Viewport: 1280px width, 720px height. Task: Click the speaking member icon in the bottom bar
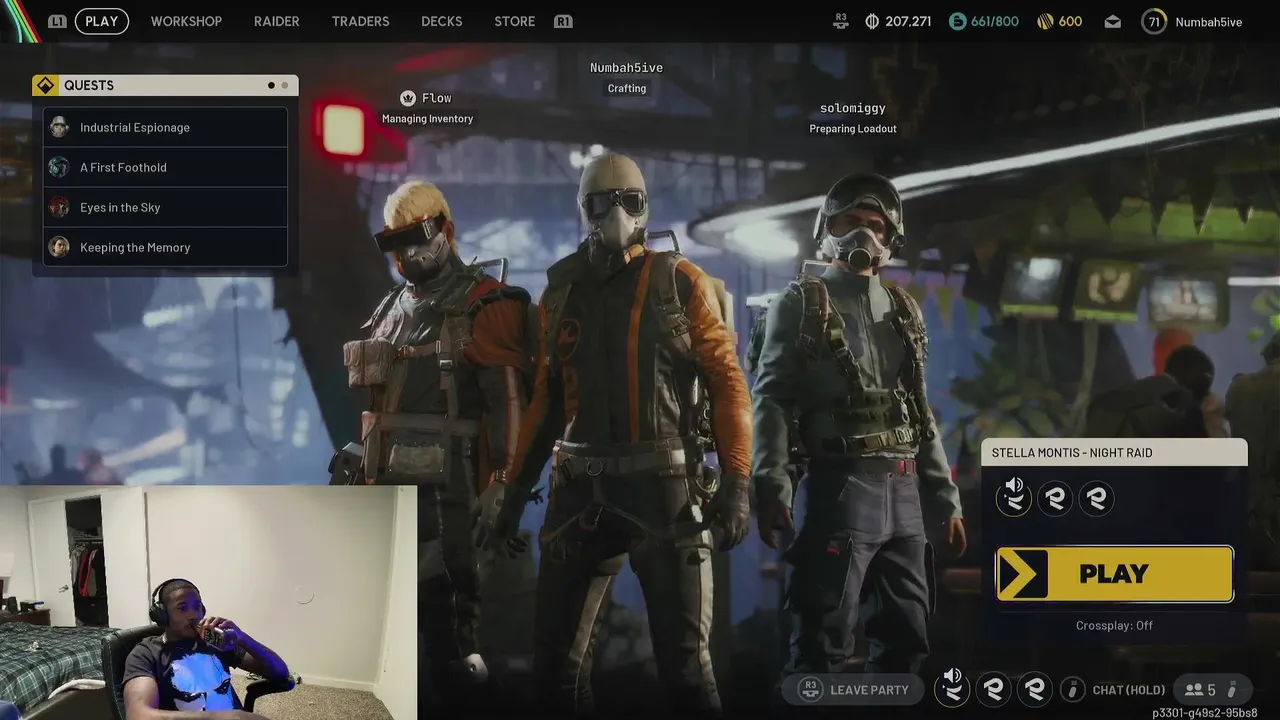952,688
